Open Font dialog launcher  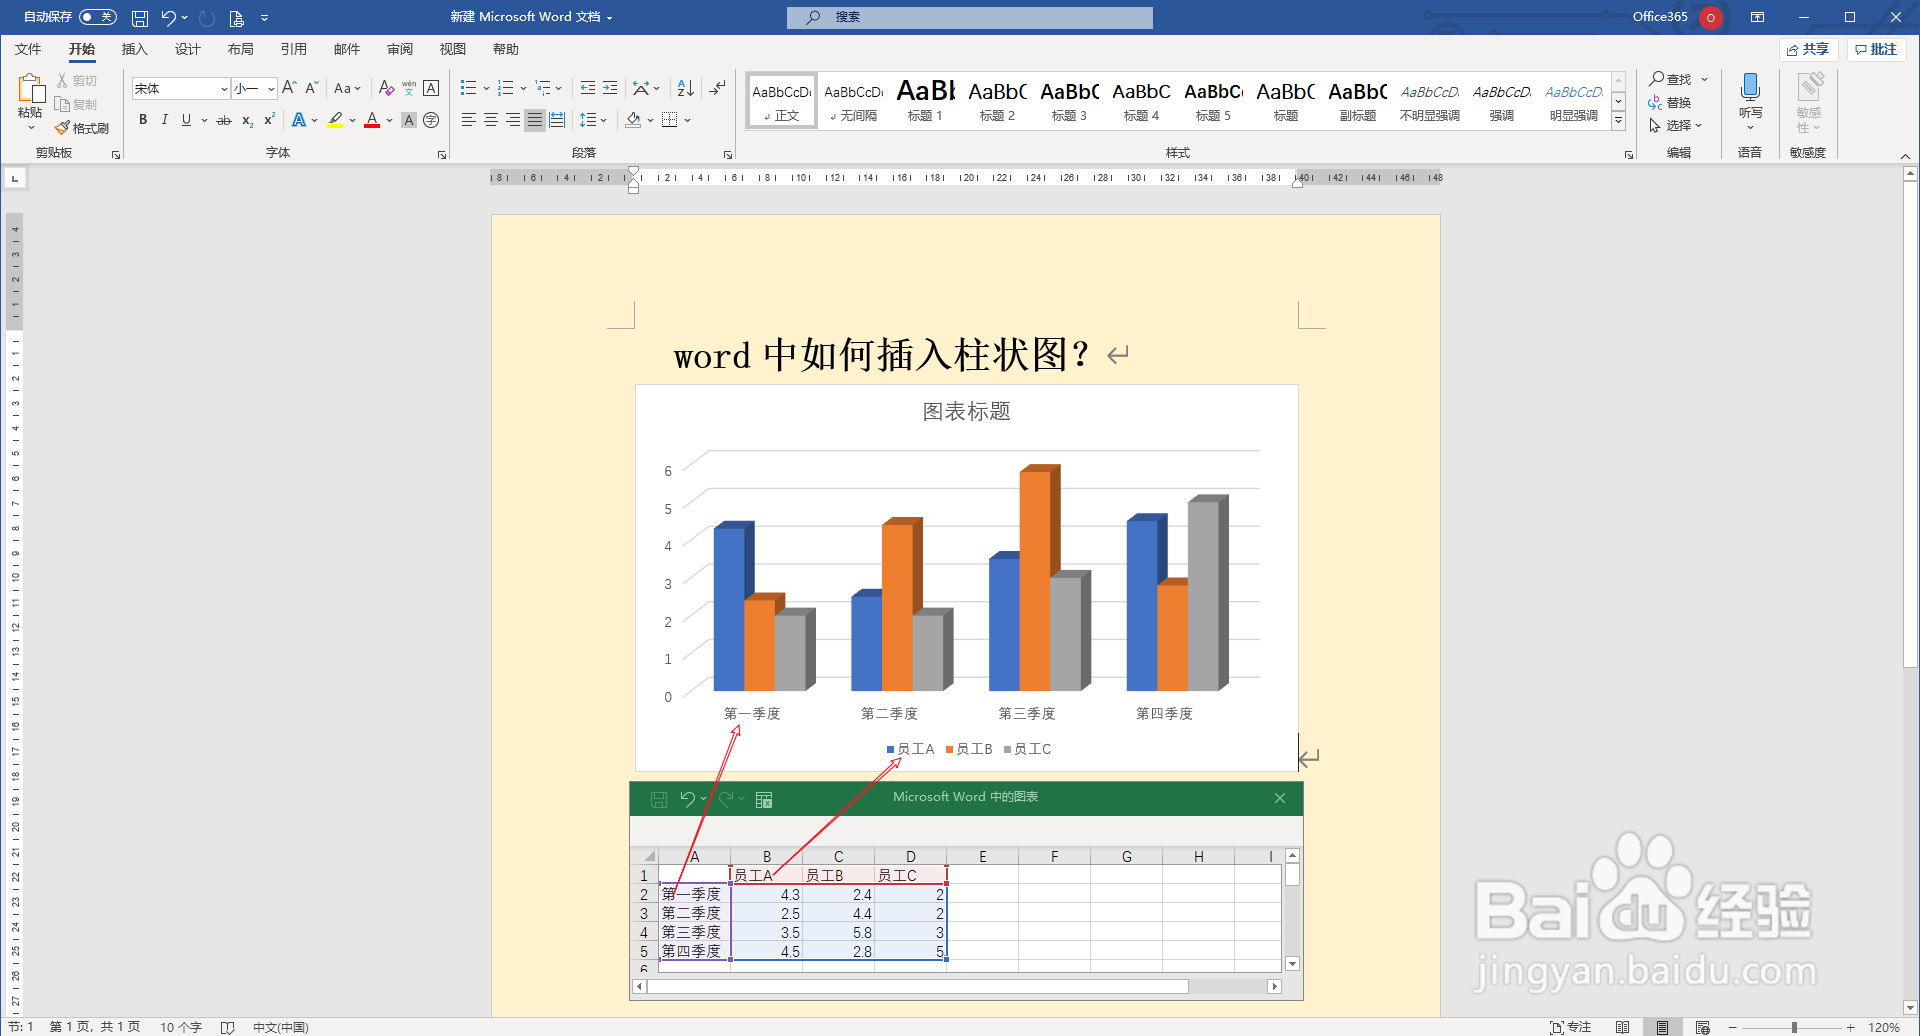[x=442, y=155]
